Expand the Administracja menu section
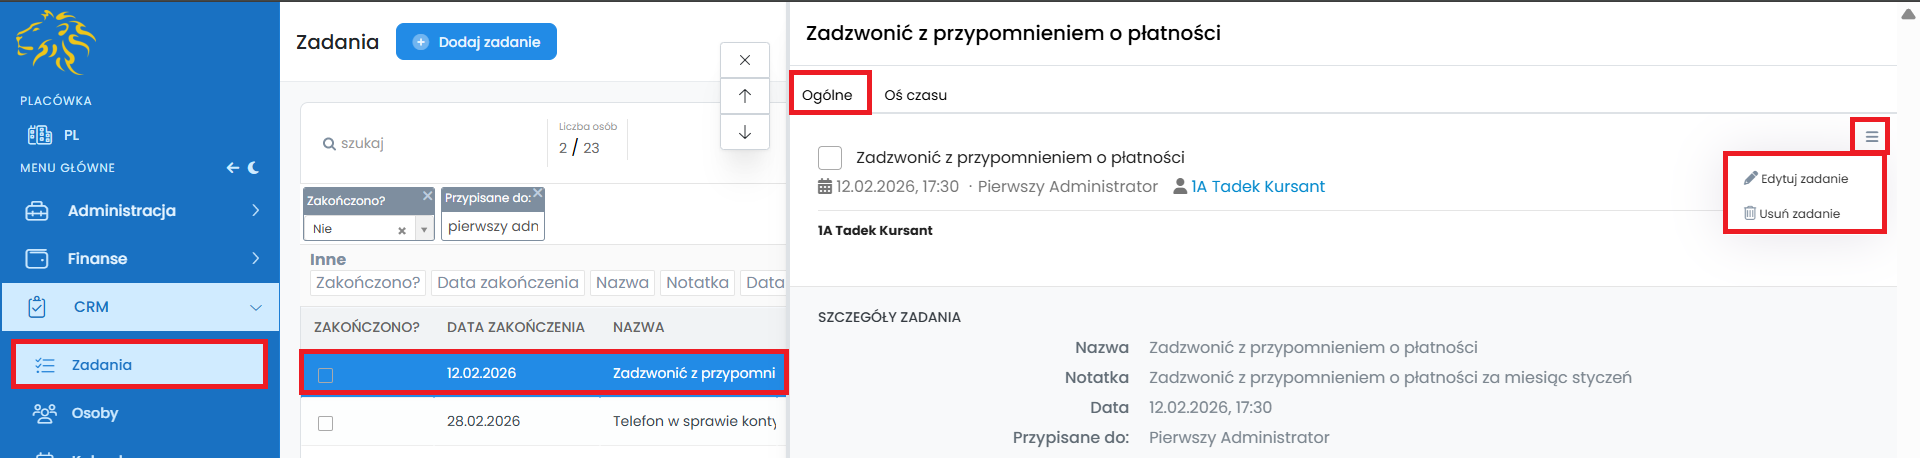The height and width of the screenshot is (458, 1920). [255, 210]
